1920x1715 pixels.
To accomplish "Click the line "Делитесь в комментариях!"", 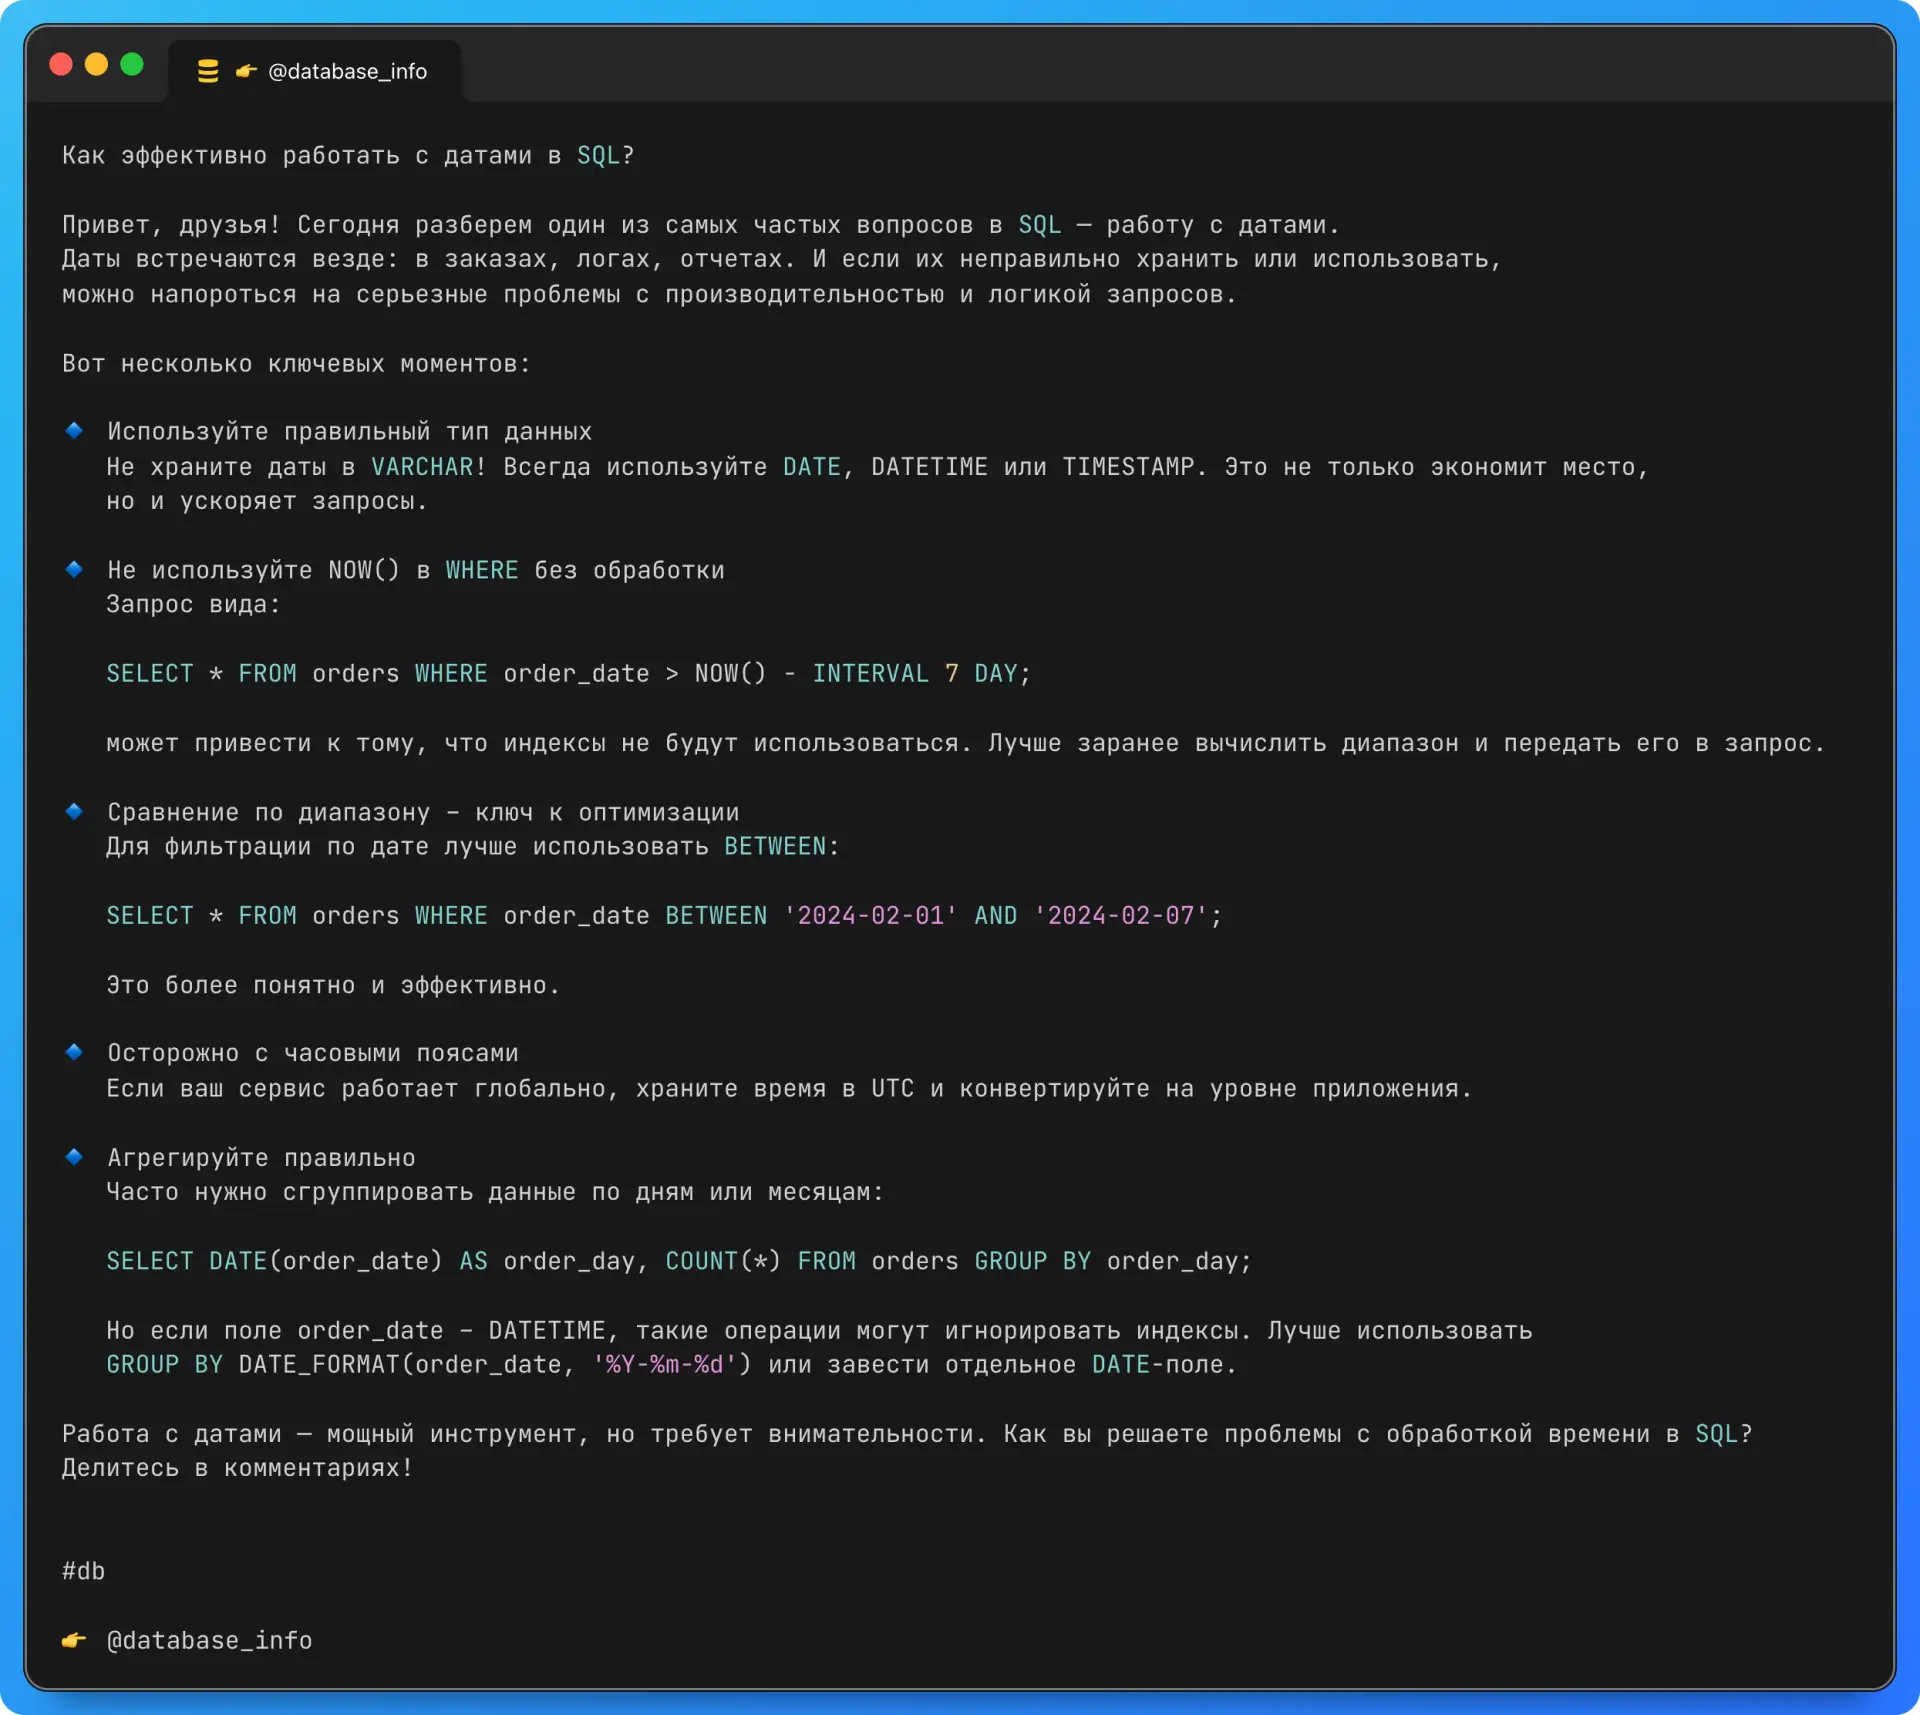I will pyautogui.click(x=237, y=1469).
